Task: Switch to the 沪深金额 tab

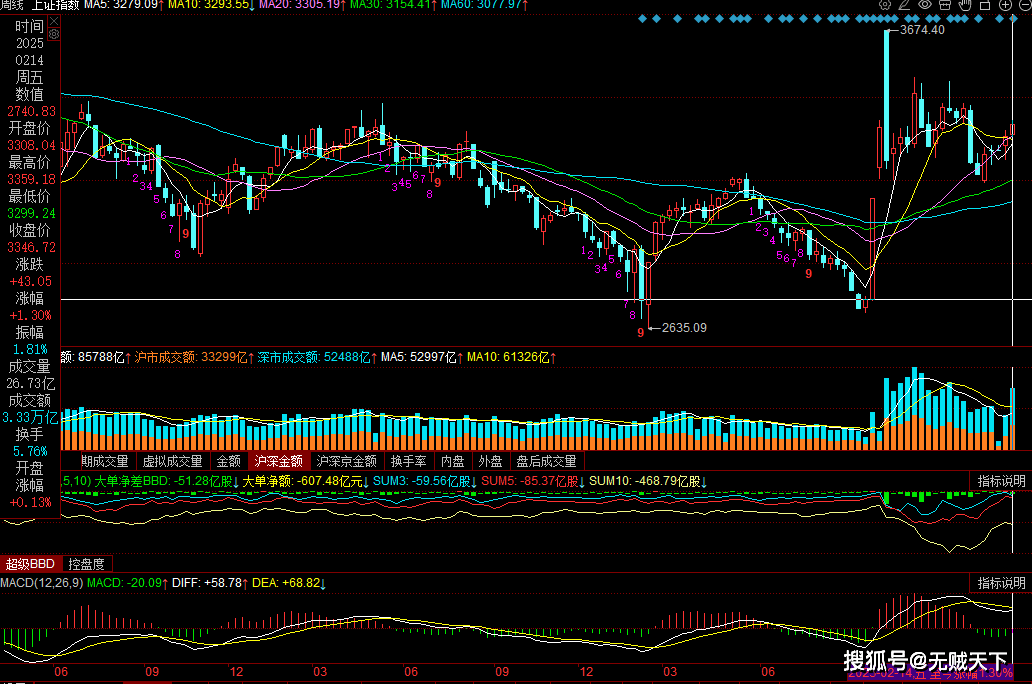Action: pyautogui.click(x=278, y=462)
